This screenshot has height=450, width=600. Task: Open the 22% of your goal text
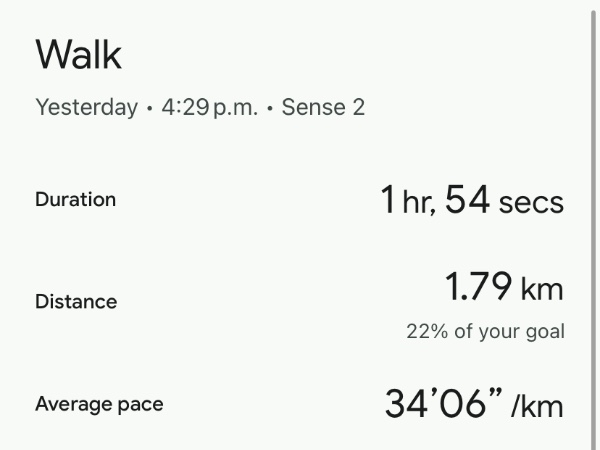(485, 331)
